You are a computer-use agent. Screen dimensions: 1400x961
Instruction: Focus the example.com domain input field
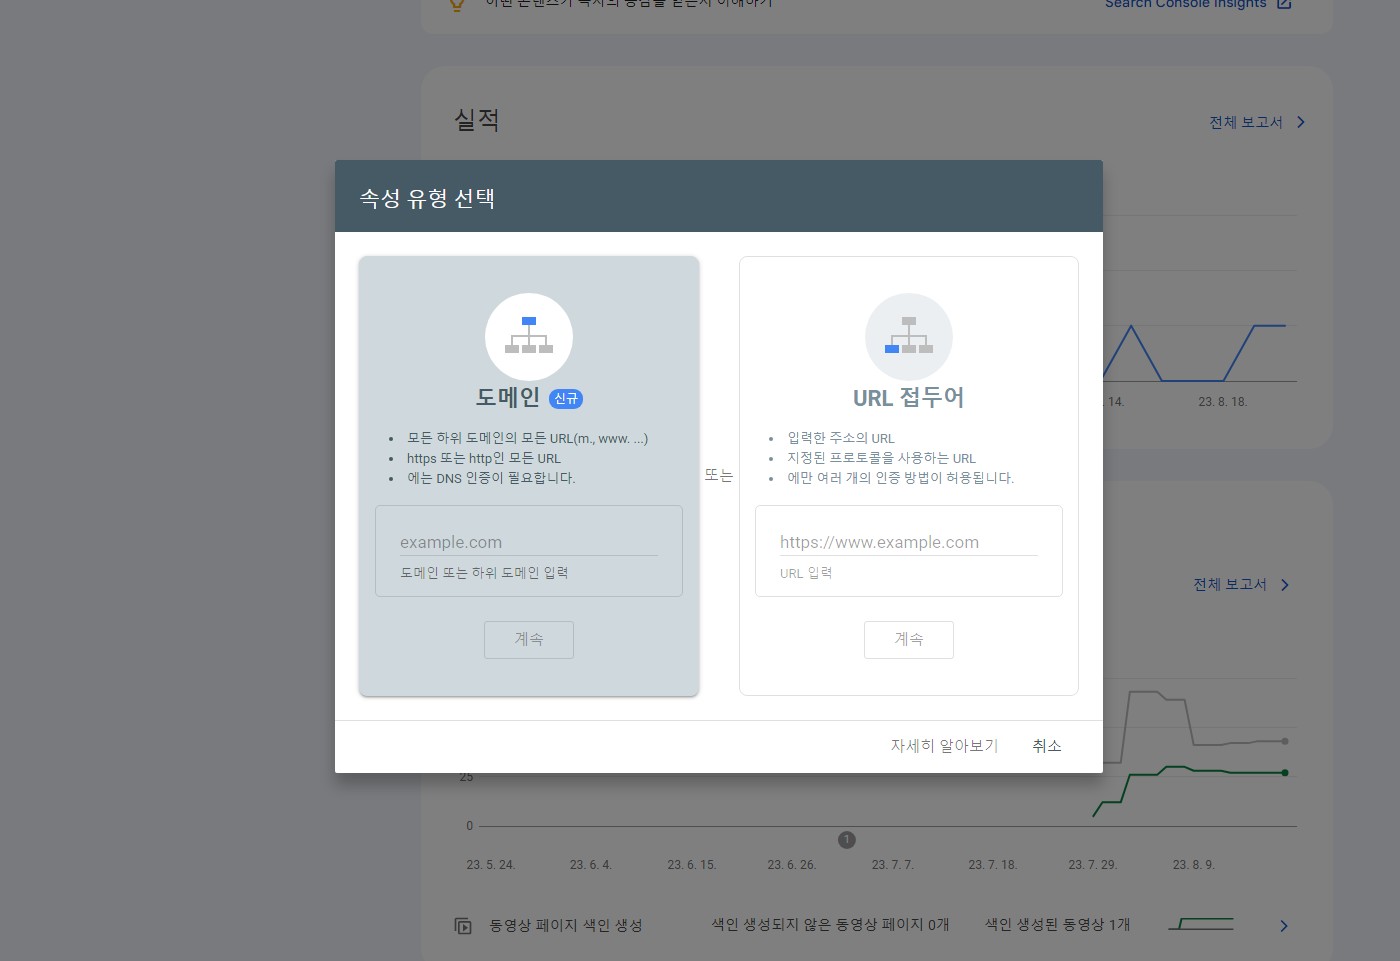[x=529, y=542]
